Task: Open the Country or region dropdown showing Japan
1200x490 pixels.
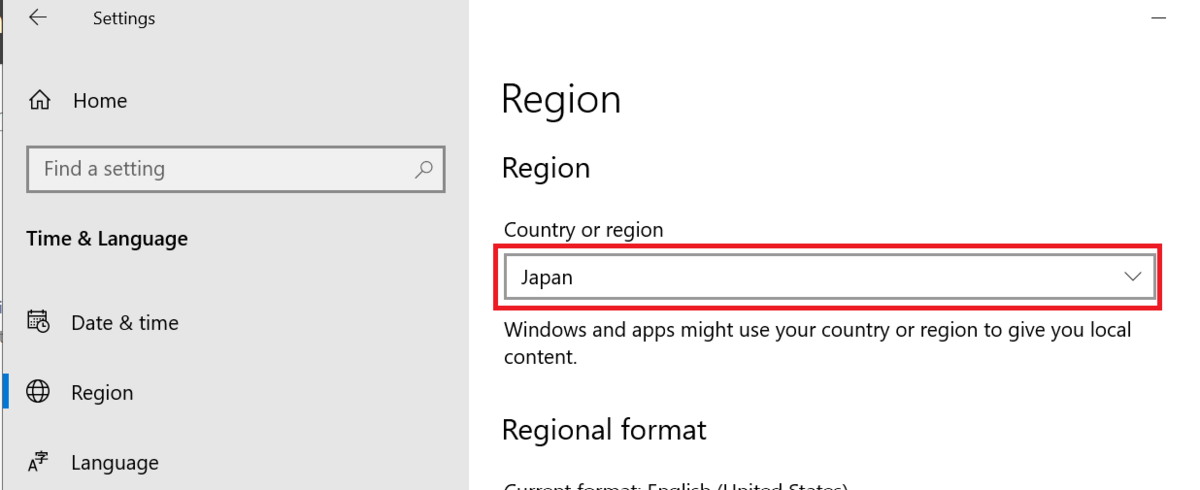Action: point(830,277)
